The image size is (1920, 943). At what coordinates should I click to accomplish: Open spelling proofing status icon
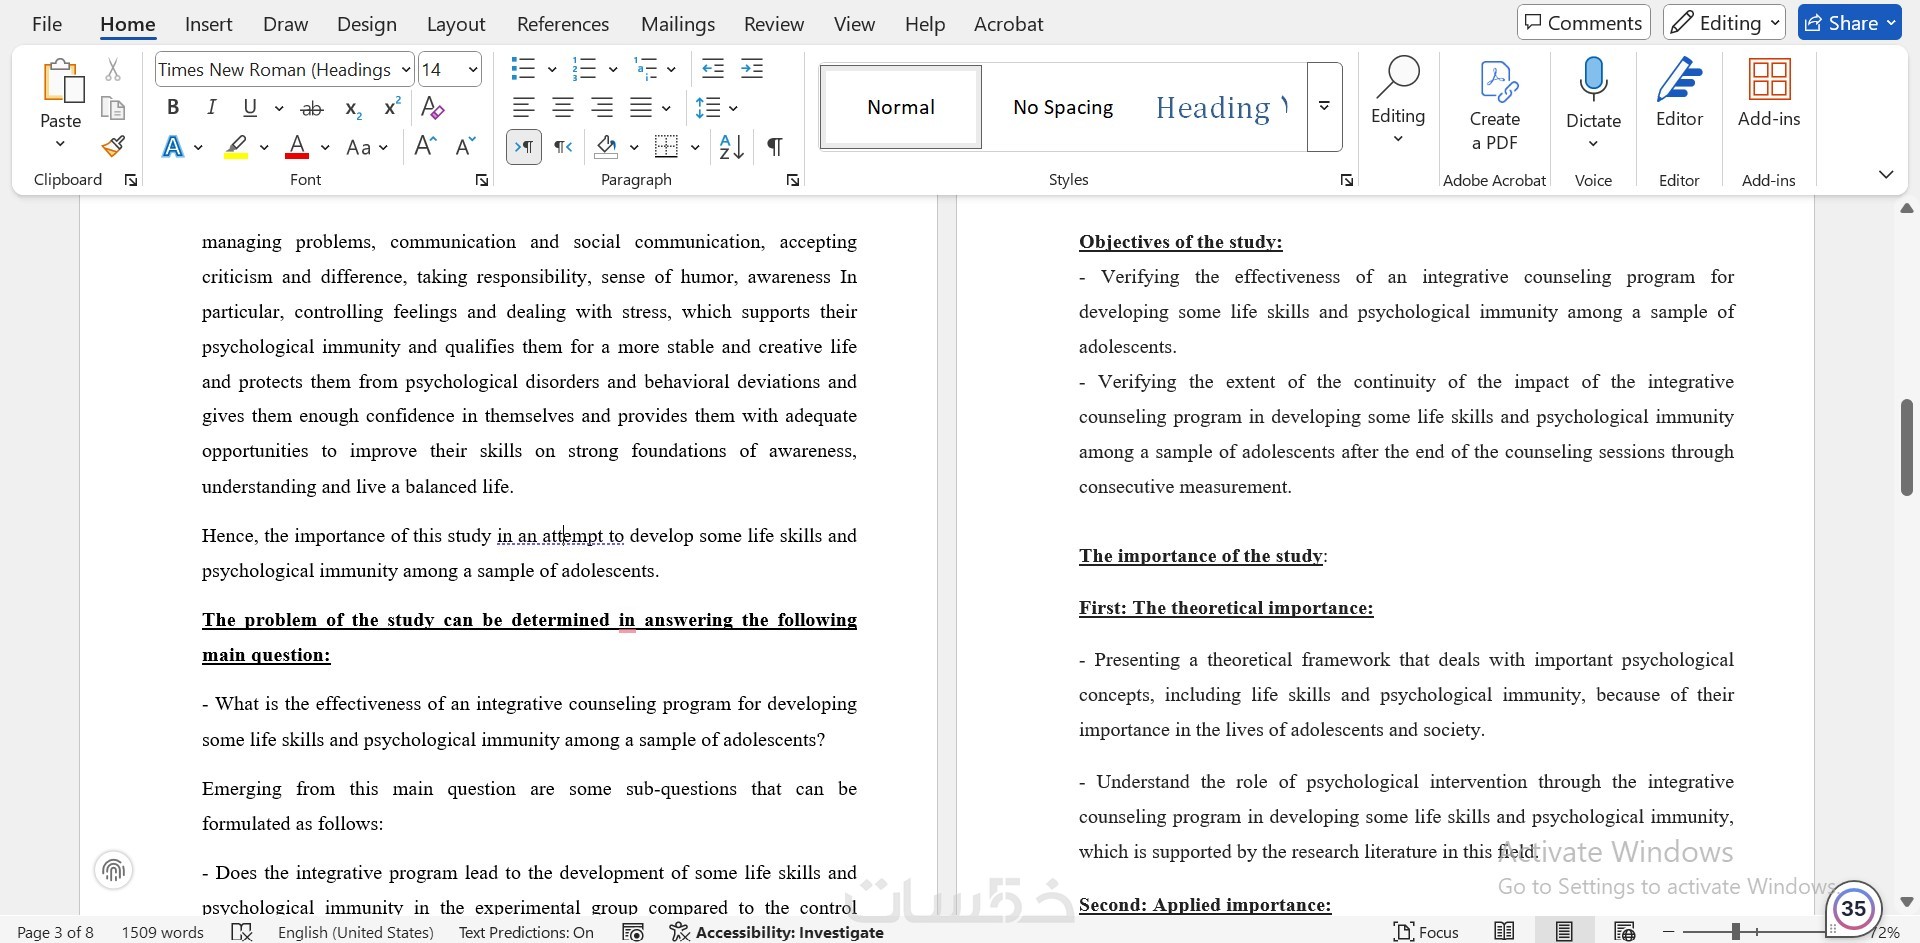[241, 932]
